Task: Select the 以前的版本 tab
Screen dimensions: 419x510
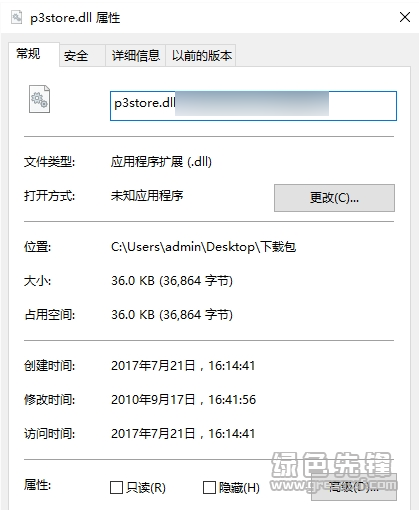Action: [x=201, y=56]
